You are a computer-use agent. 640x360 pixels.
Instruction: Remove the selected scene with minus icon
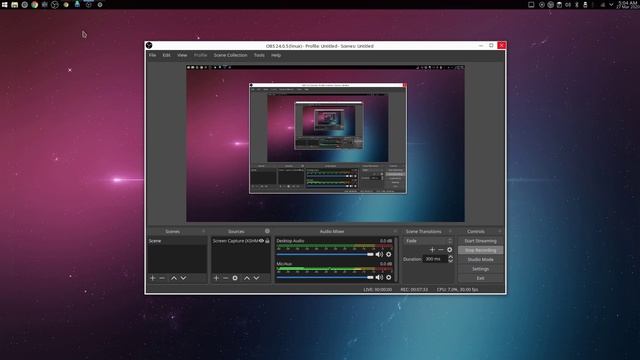tap(162, 278)
